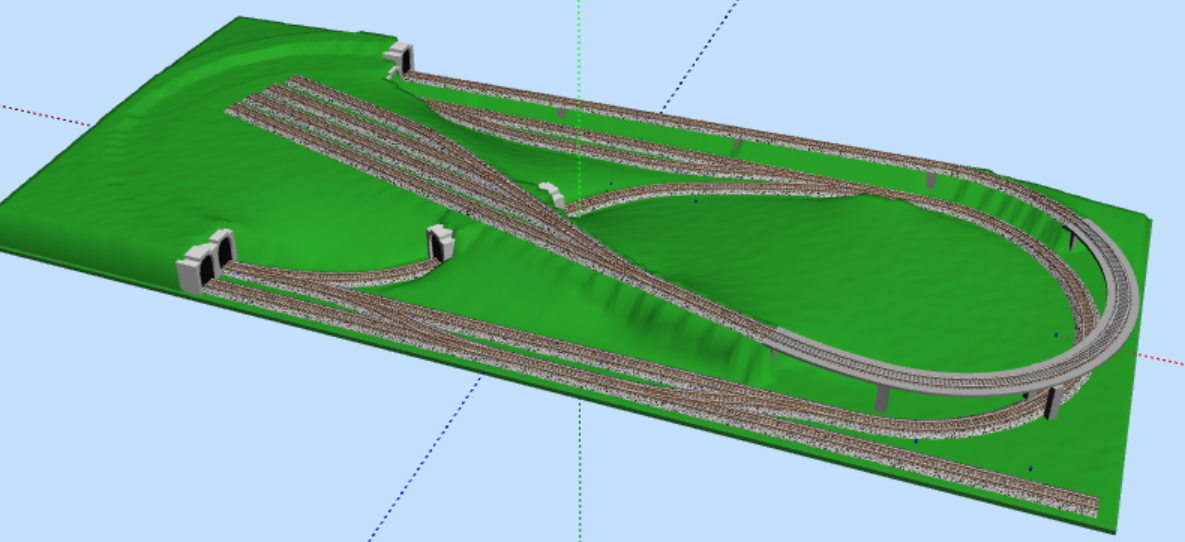
Task: Click the double tunnel portal at left edge
Action: (205, 262)
